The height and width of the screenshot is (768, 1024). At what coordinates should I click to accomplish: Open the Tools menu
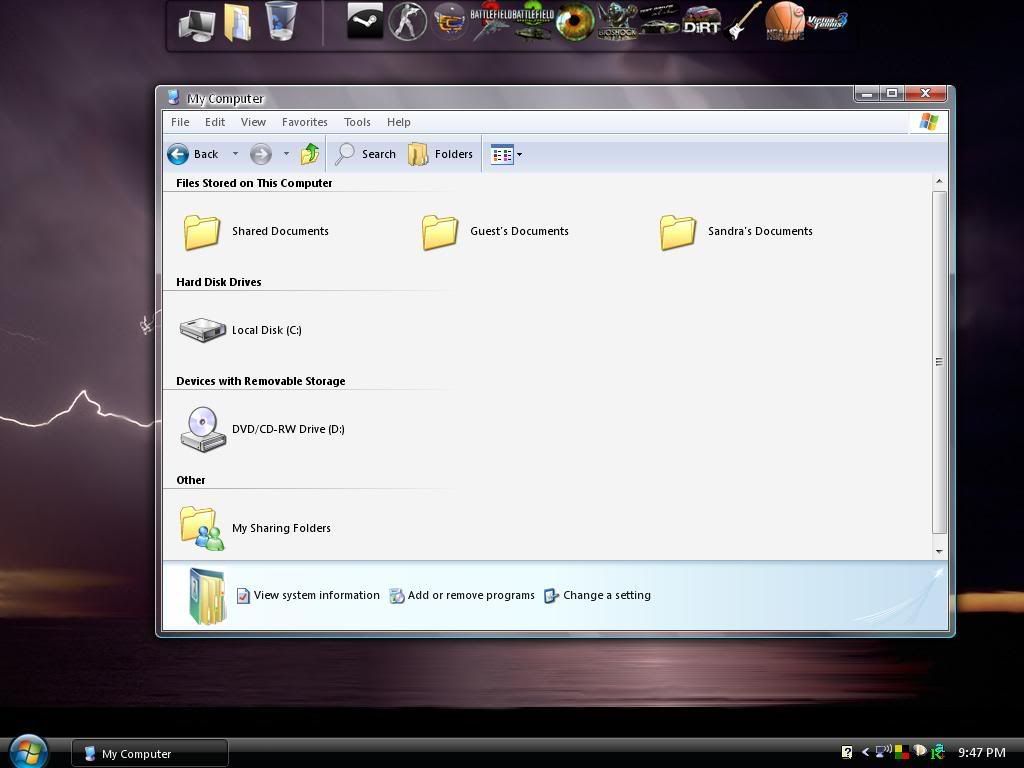tap(357, 122)
